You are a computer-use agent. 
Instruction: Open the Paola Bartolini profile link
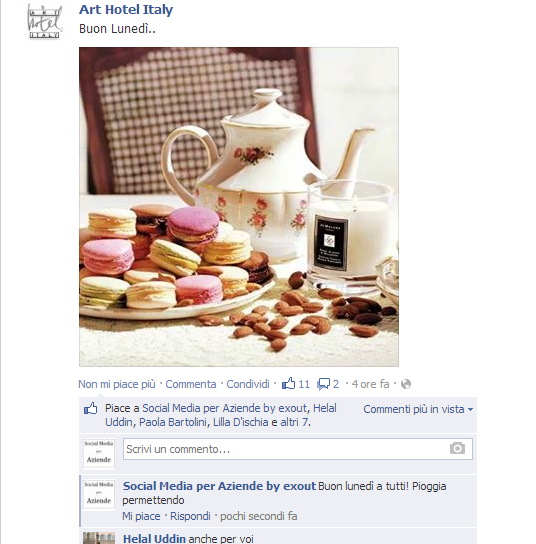[173, 422]
